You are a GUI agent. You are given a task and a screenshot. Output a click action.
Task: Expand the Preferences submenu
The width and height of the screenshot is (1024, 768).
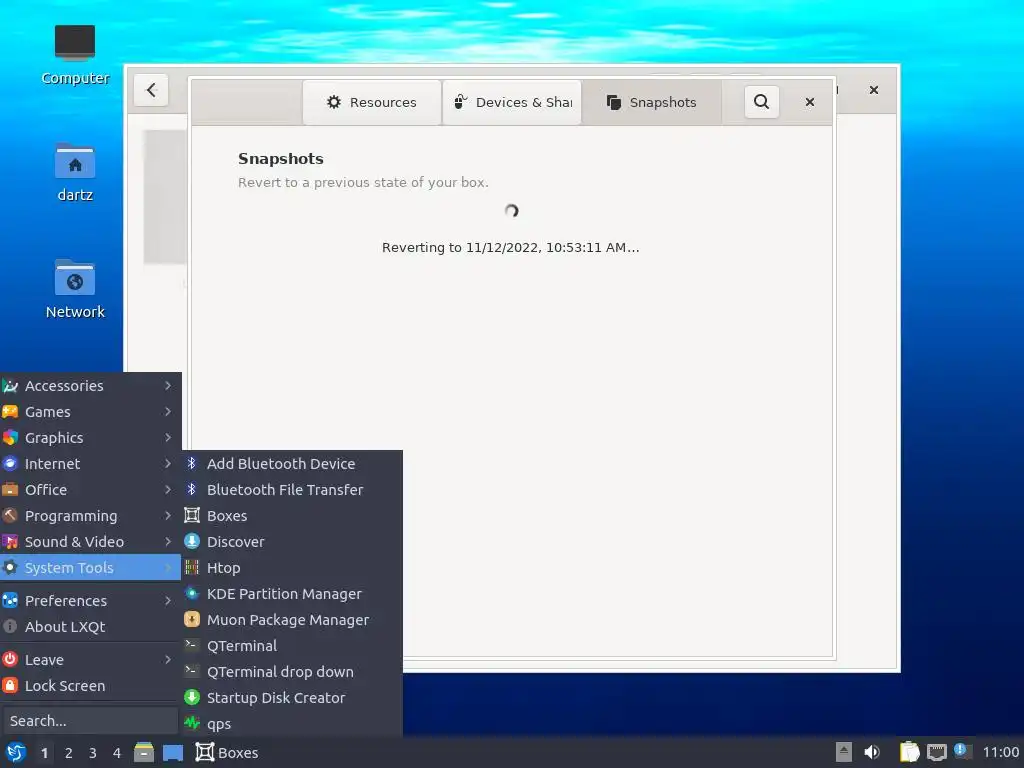90,601
